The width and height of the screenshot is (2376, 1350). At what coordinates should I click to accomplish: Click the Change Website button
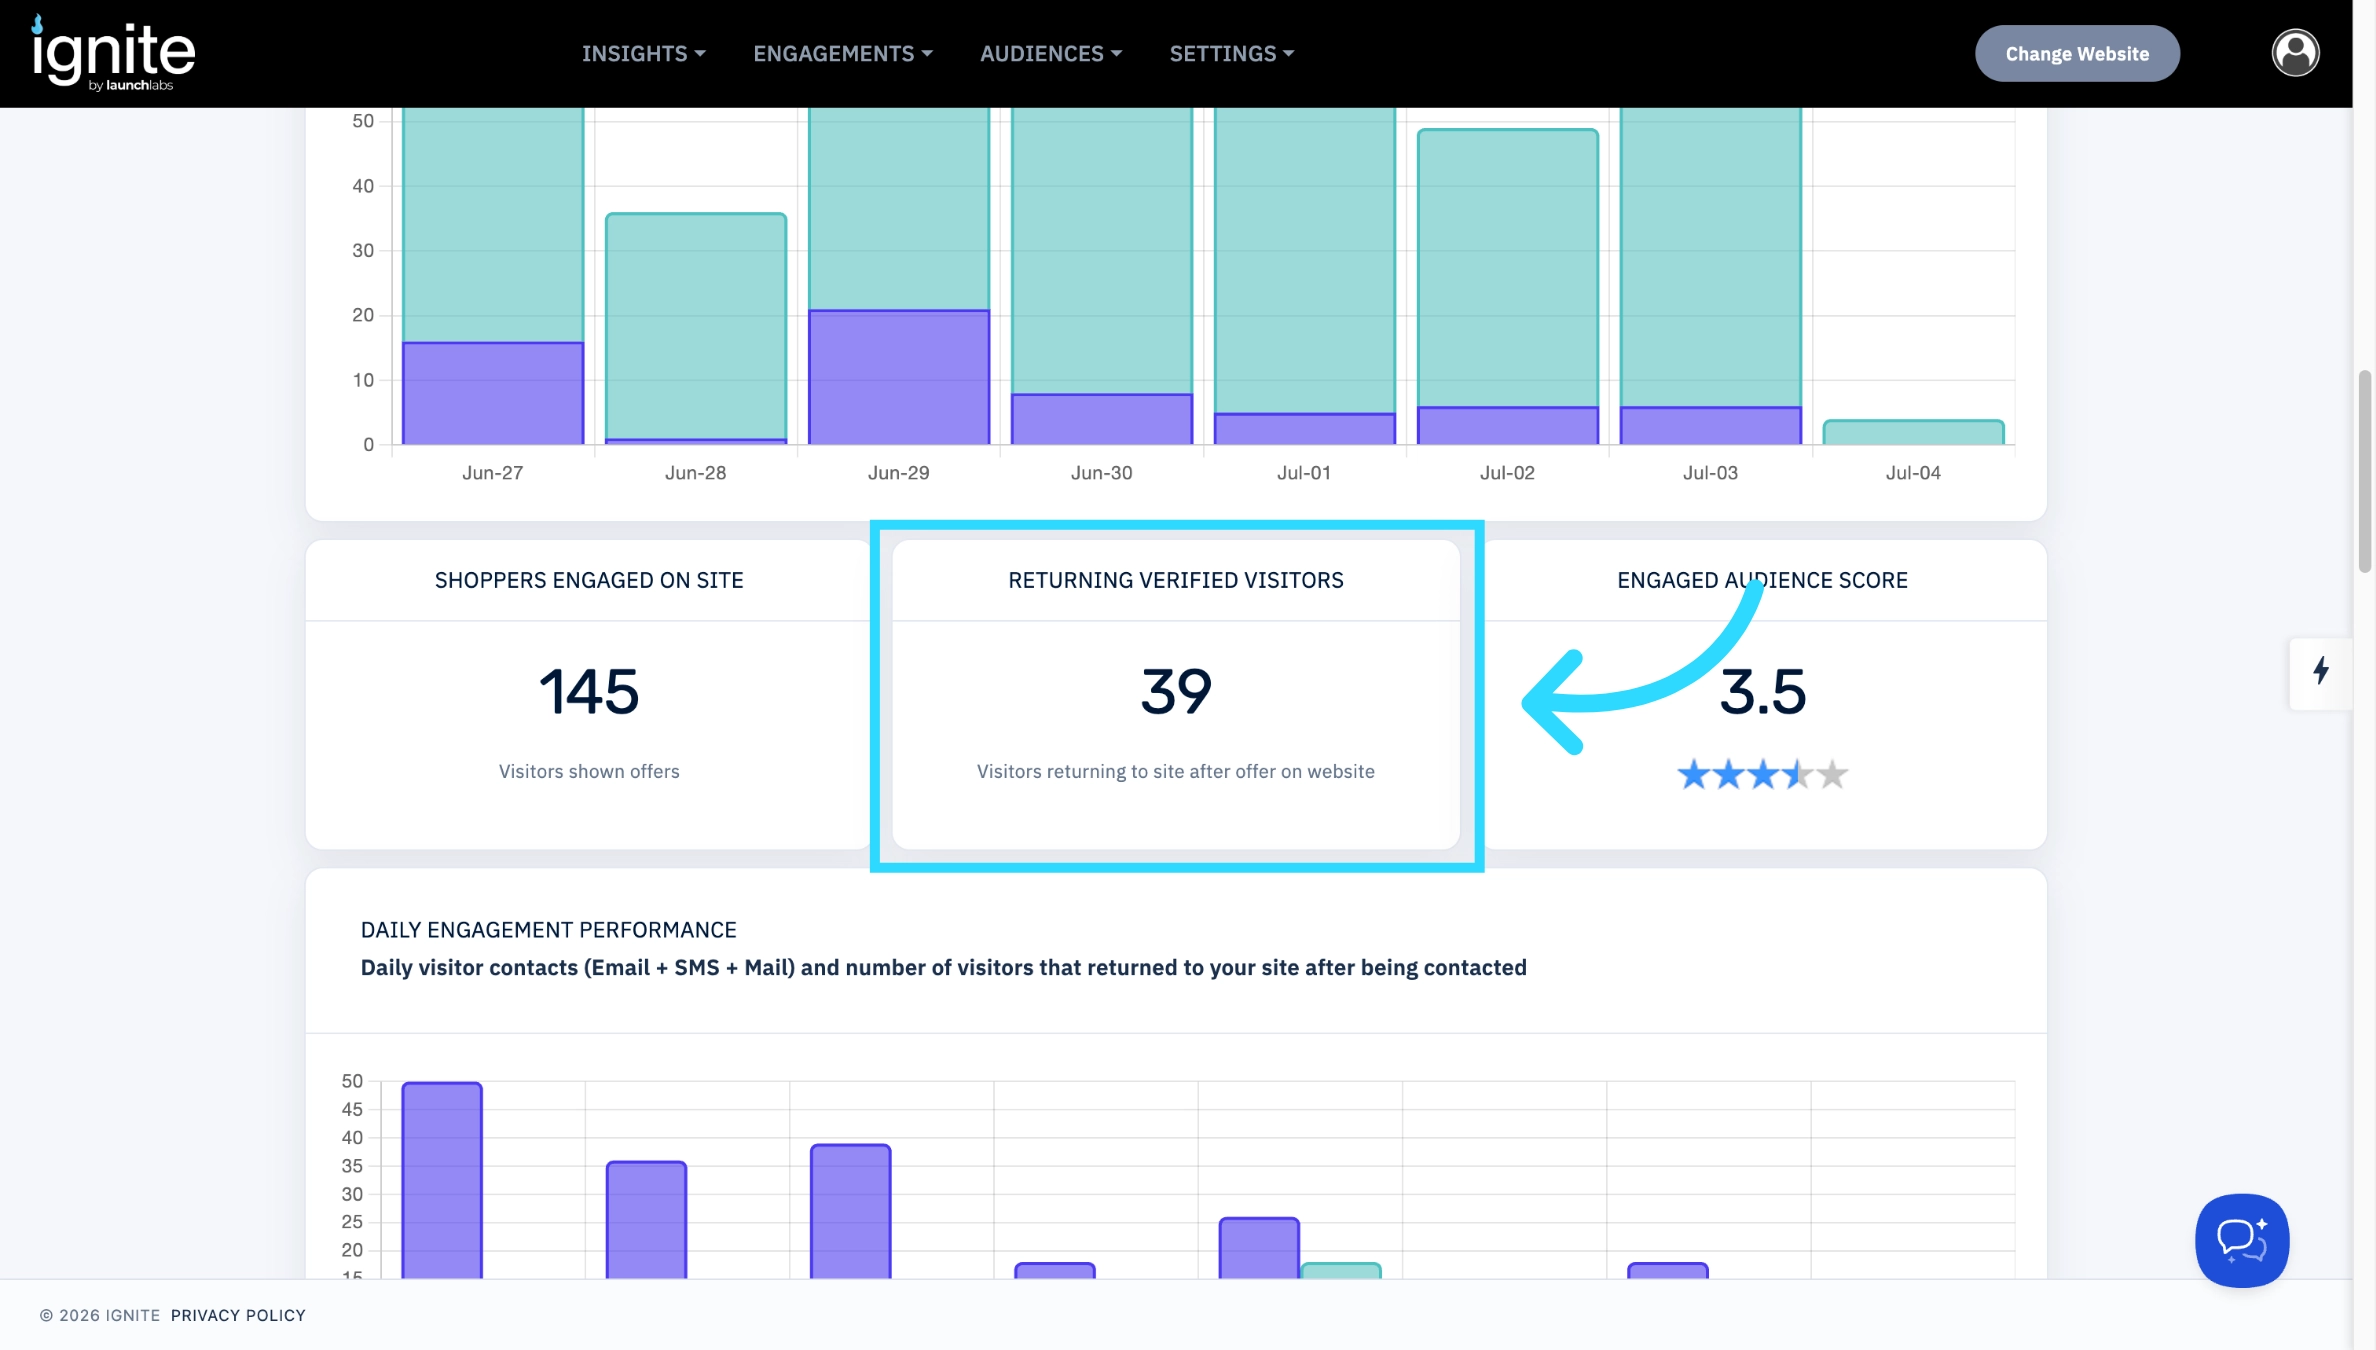2077,54
